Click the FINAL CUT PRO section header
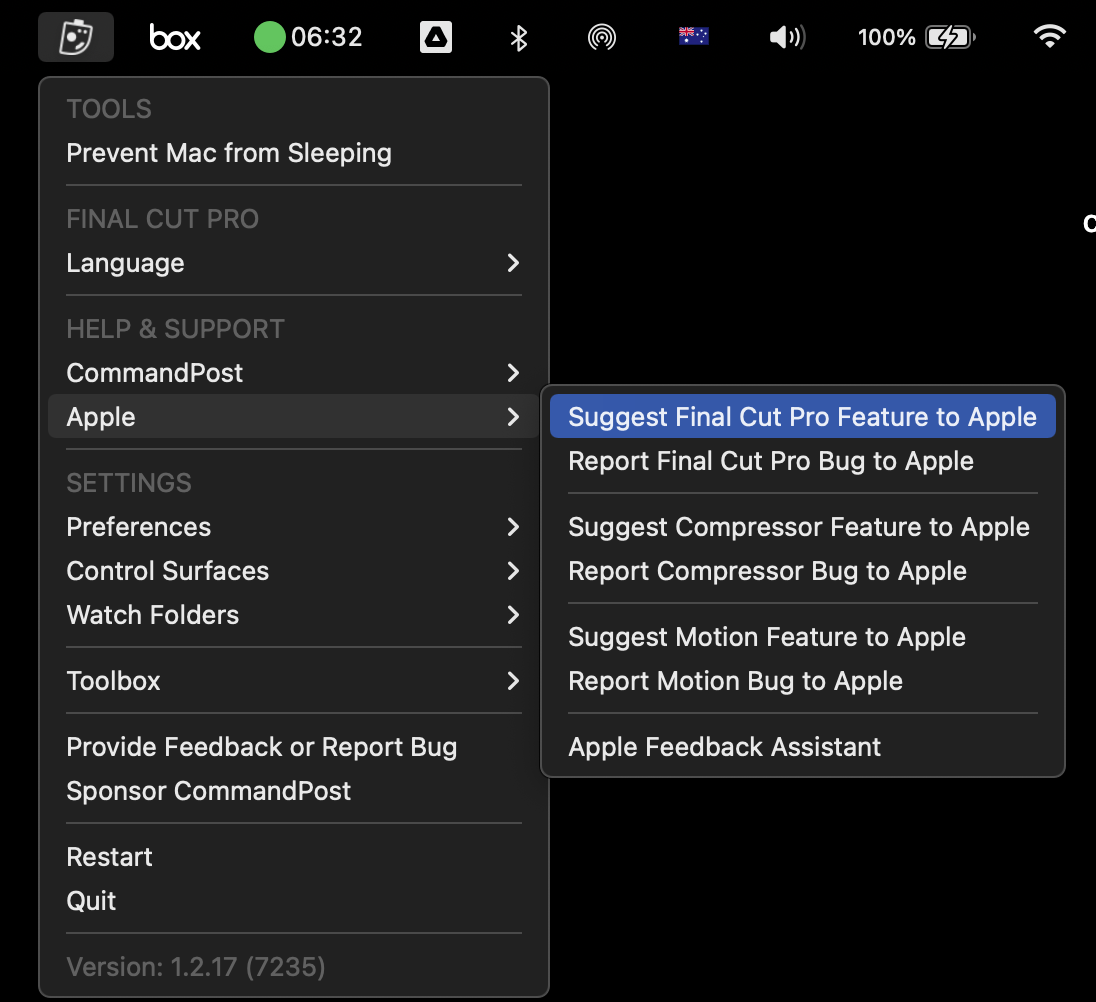1096x1002 pixels. pyautogui.click(x=162, y=219)
